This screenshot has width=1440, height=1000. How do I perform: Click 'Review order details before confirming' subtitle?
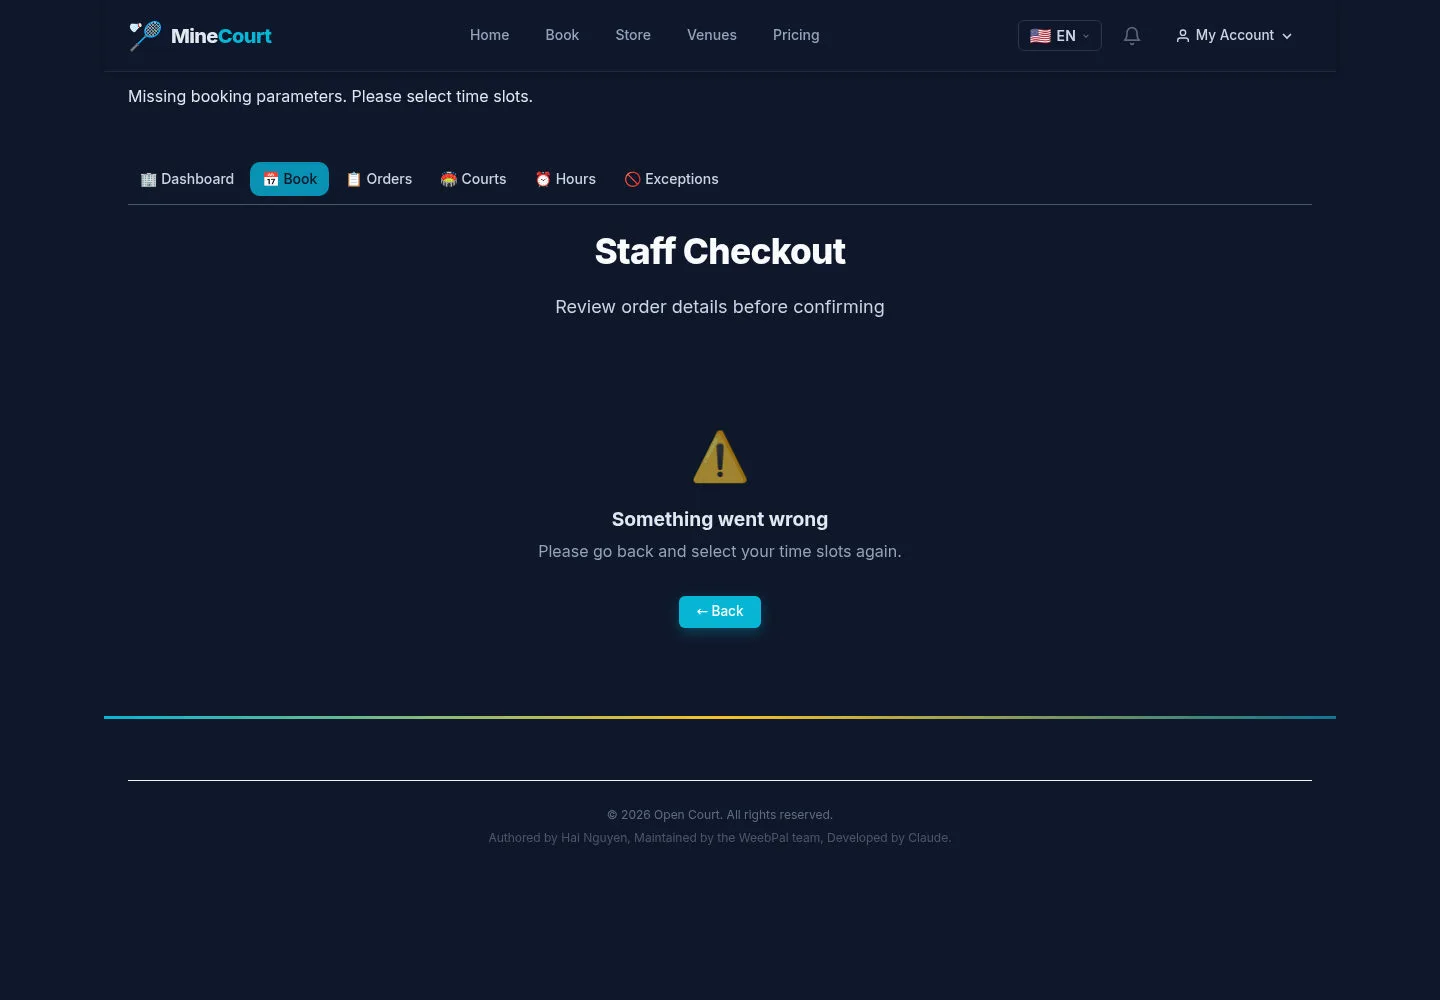coord(720,307)
